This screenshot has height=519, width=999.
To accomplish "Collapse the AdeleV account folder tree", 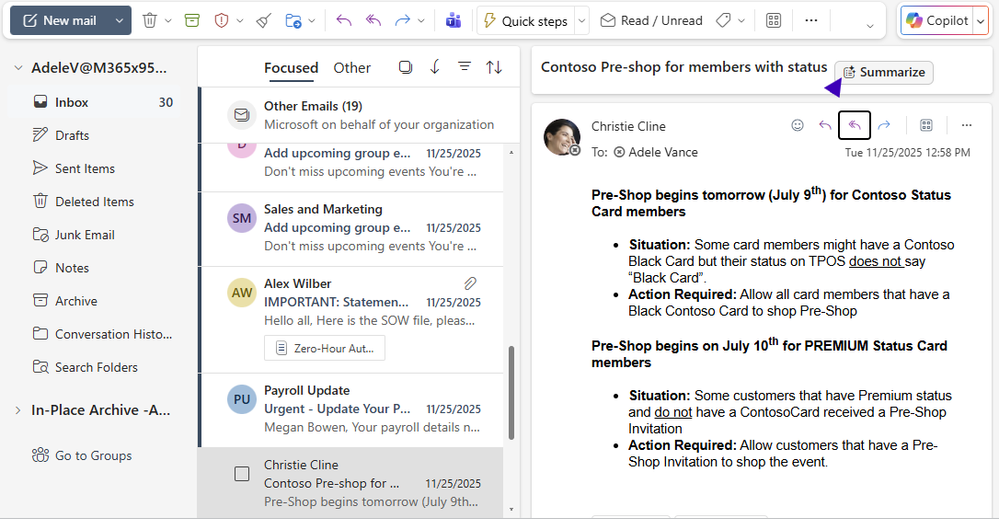I will tap(18, 68).
